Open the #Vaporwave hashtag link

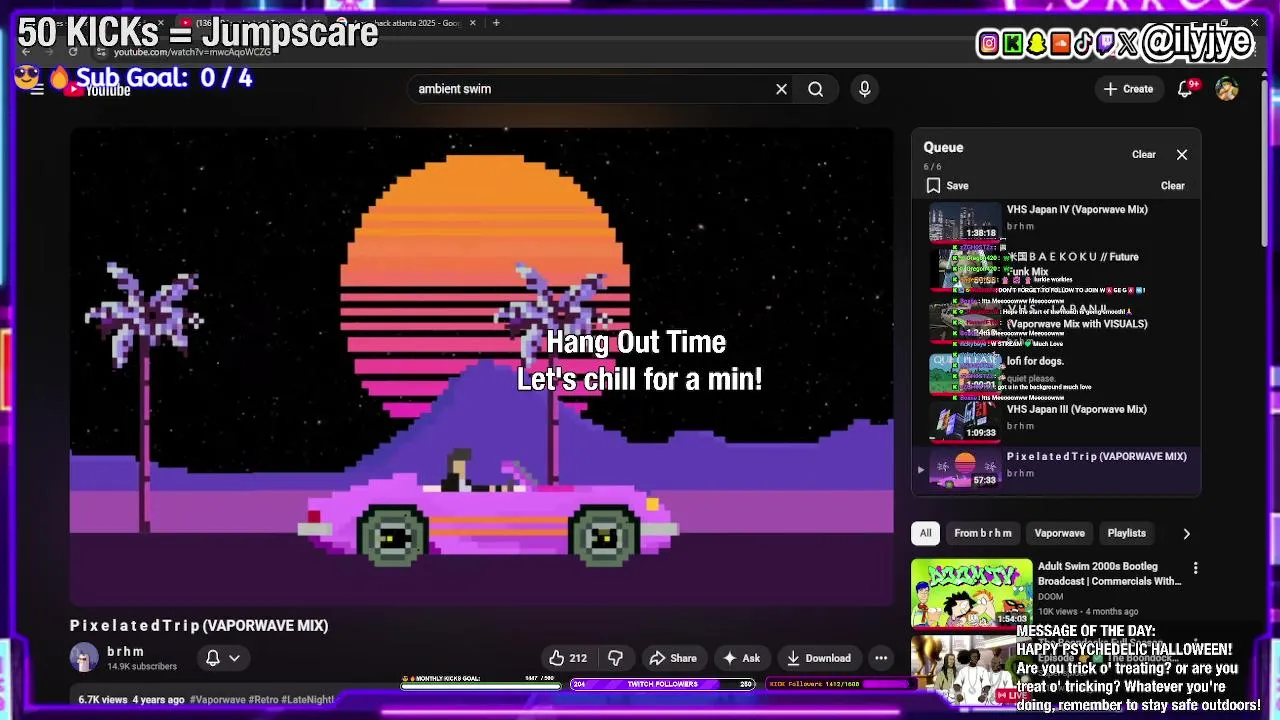(x=217, y=700)
